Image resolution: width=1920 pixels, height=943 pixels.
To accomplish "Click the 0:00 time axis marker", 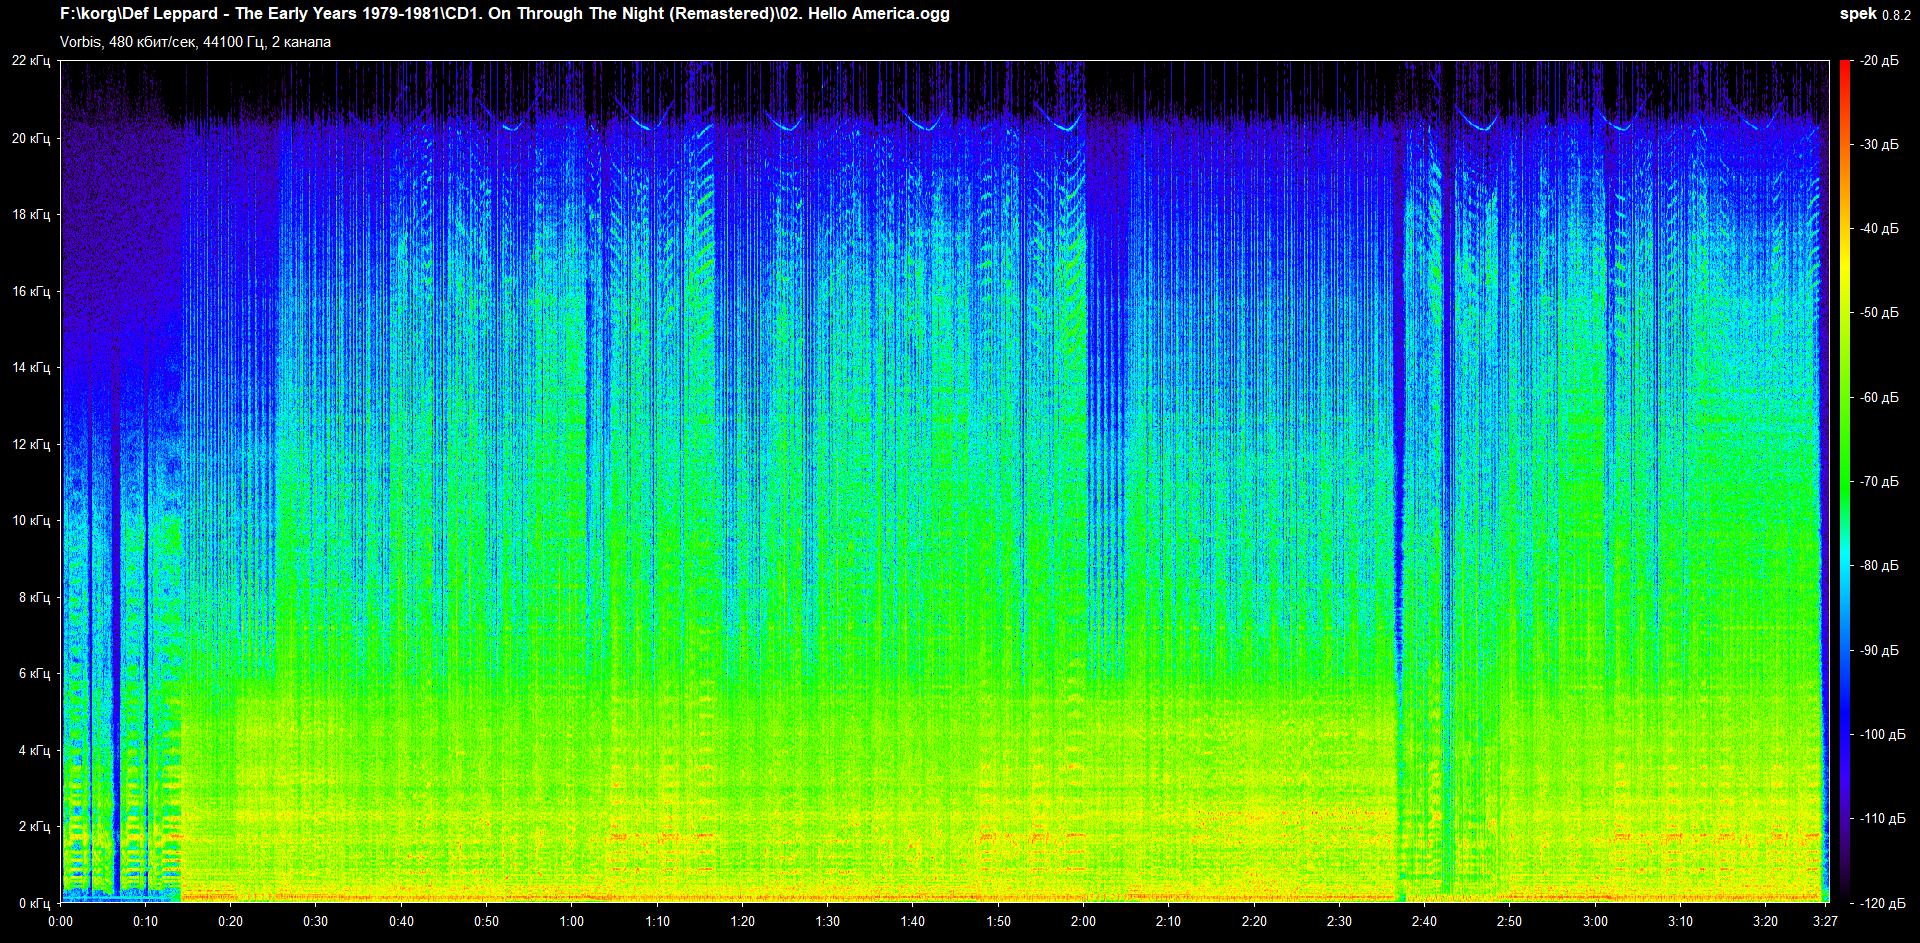I will [60, 921].
